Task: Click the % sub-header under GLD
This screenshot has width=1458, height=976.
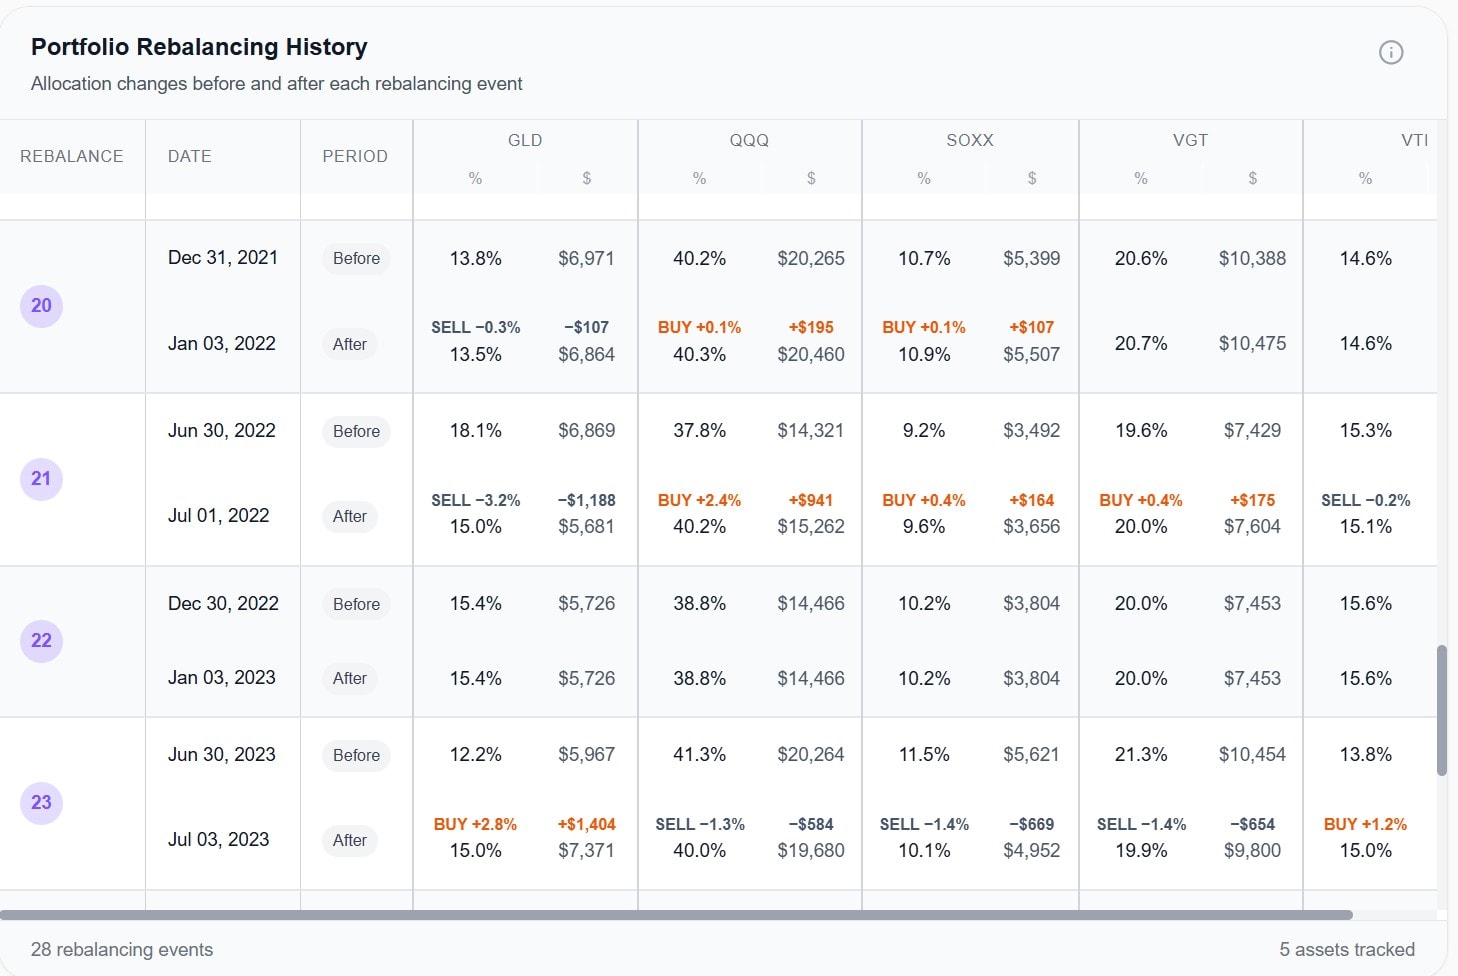Action: 475,178
